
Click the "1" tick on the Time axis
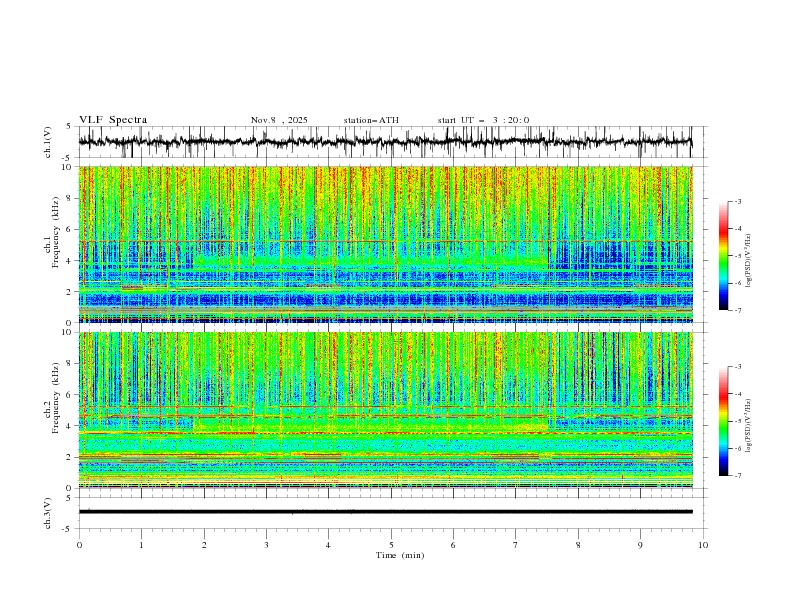pos(141,545)
